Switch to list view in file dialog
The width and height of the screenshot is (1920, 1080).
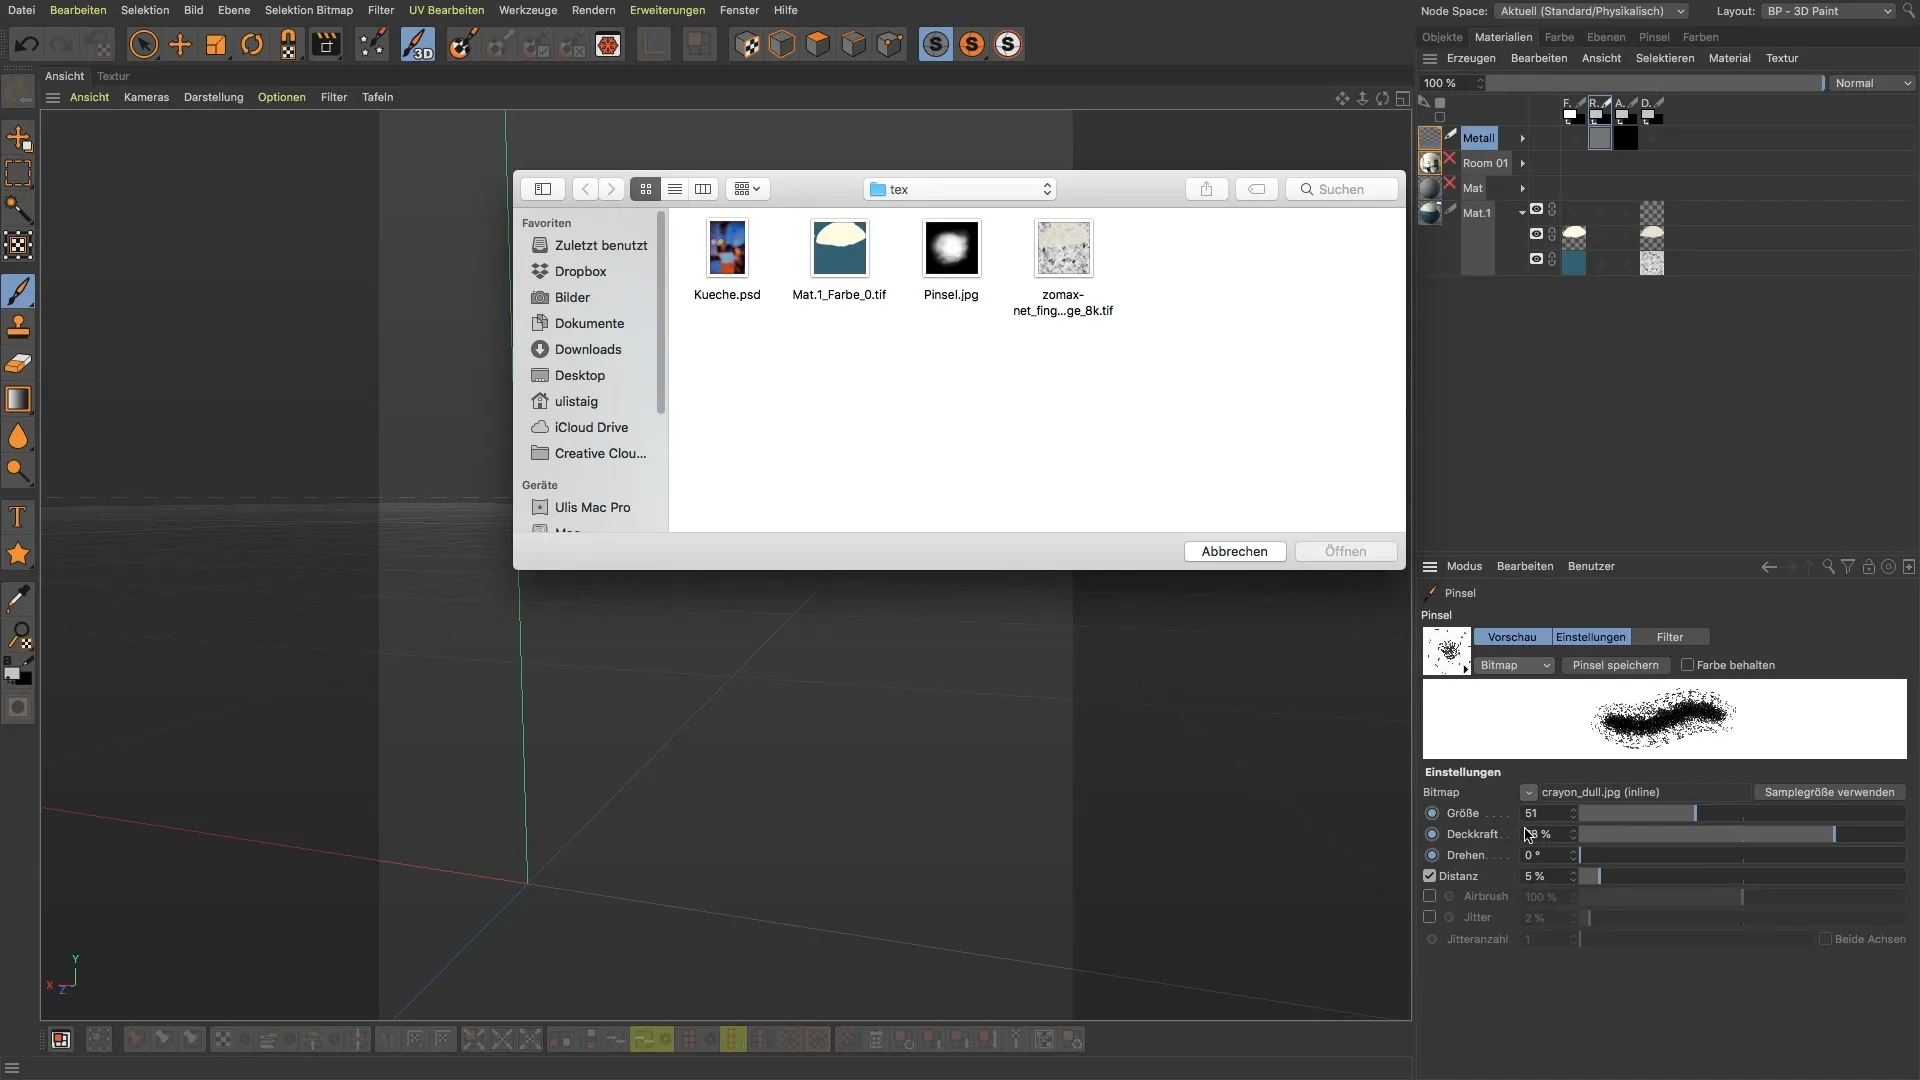[x=675, y=189]
